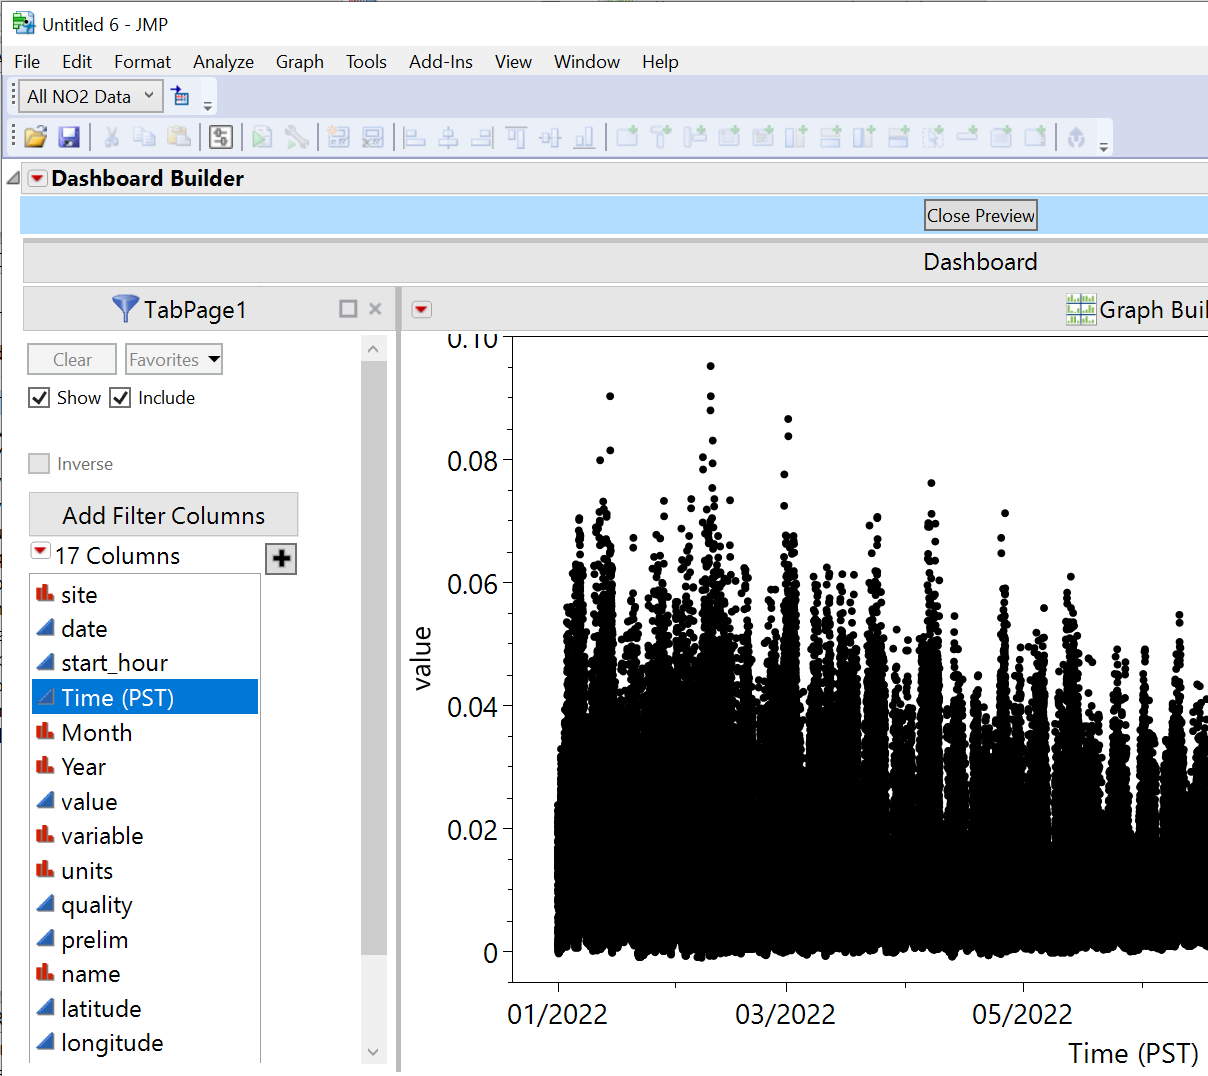1208x1076 pixels.
Task: Click the properties sliders icon in toolbar
Action: [221, 137]
